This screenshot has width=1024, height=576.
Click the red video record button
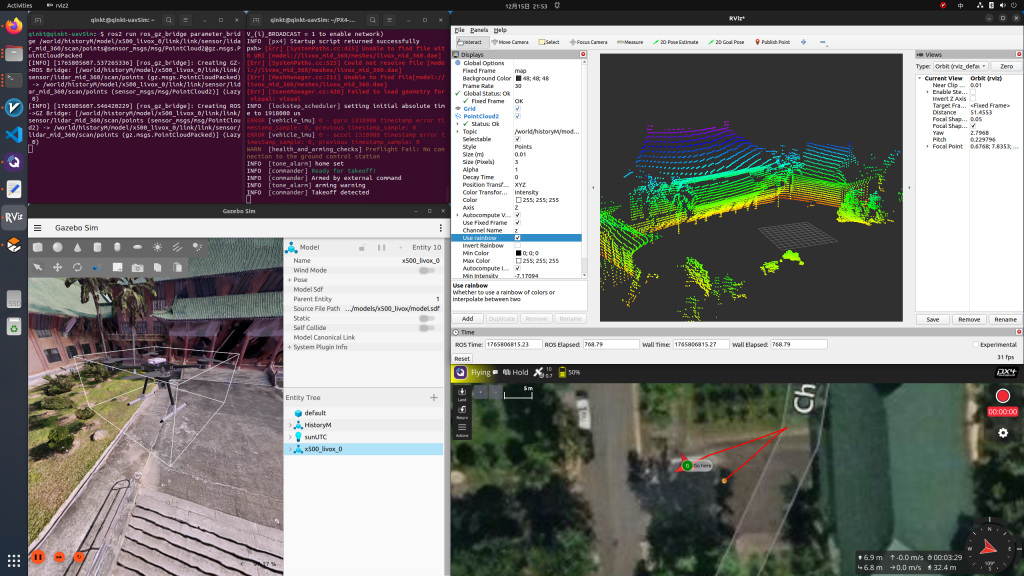(1002, 396)
